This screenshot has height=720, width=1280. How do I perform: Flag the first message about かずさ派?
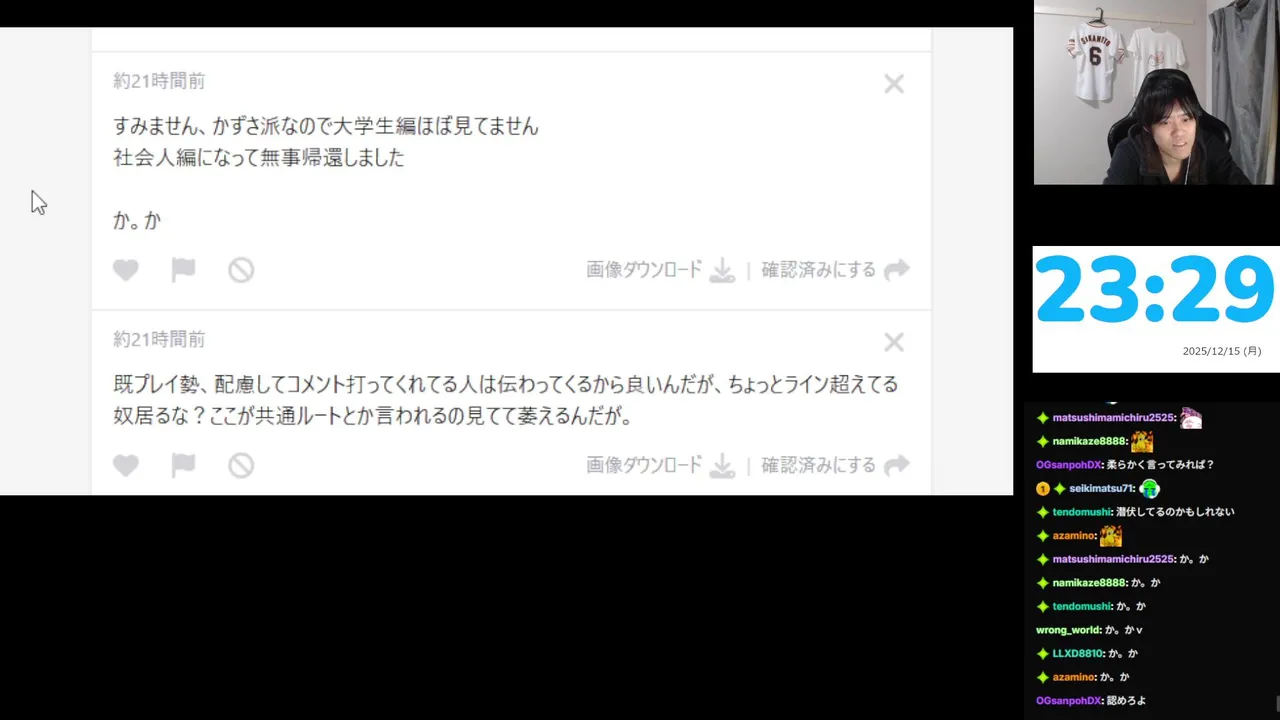point(183,270)
